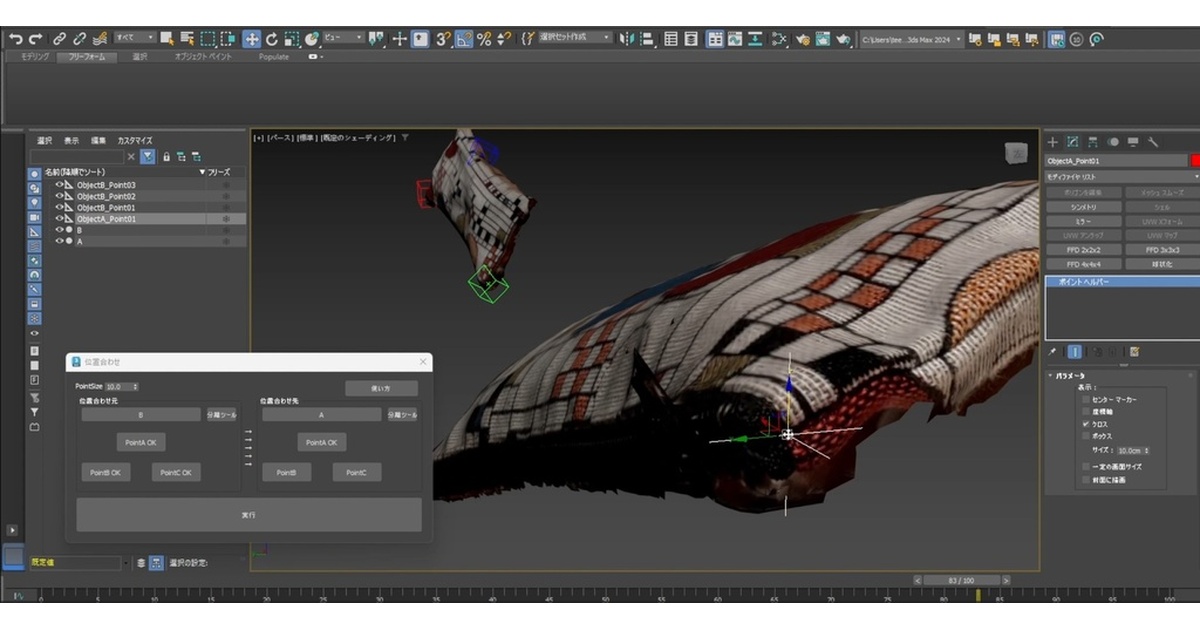Hide object B using its eye icon

59,229
